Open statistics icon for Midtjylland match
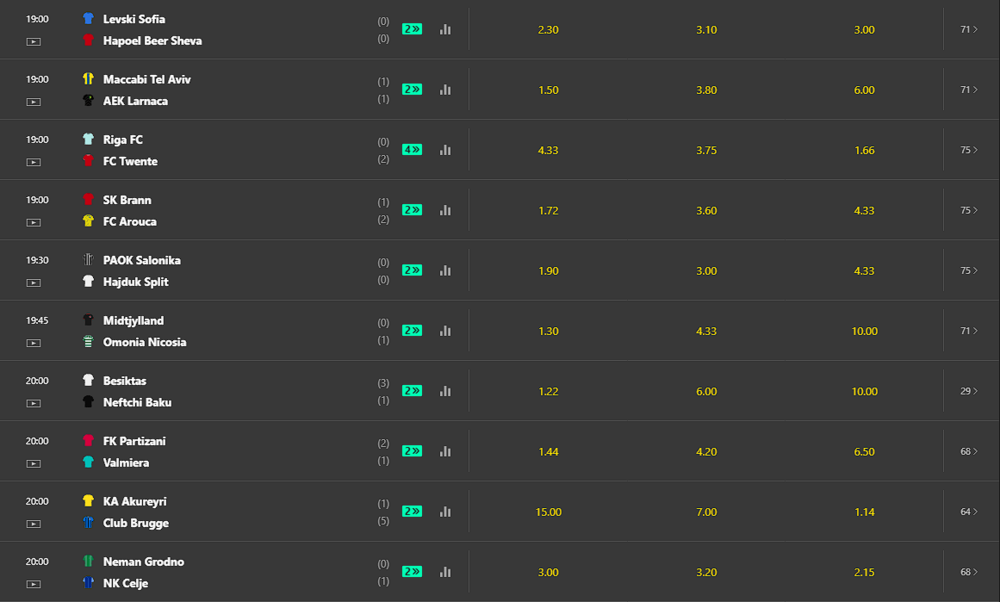The height and width of the screenshot is (602, 1000). coord(445,331)
